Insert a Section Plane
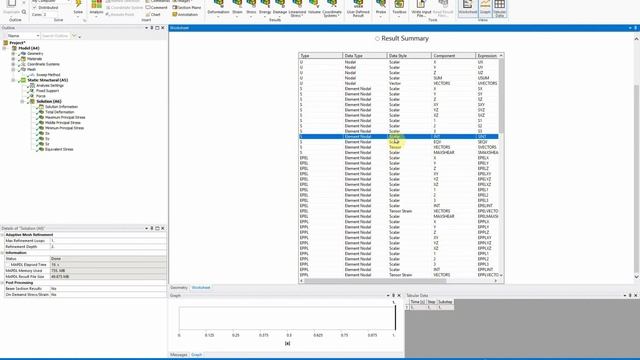The width and height of the screenshot is (640, 360). pyautogui.click(x=187, y=7)
